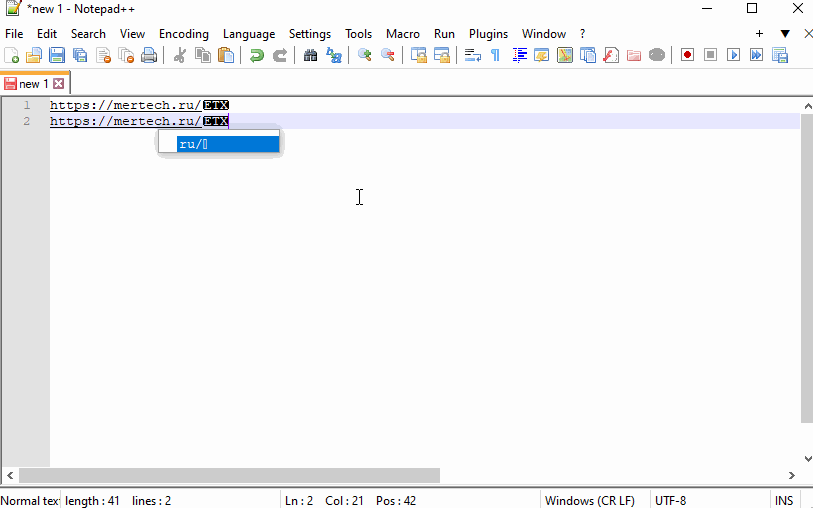
Task: Close the 'new 1' tab
Action: point(58,84)
